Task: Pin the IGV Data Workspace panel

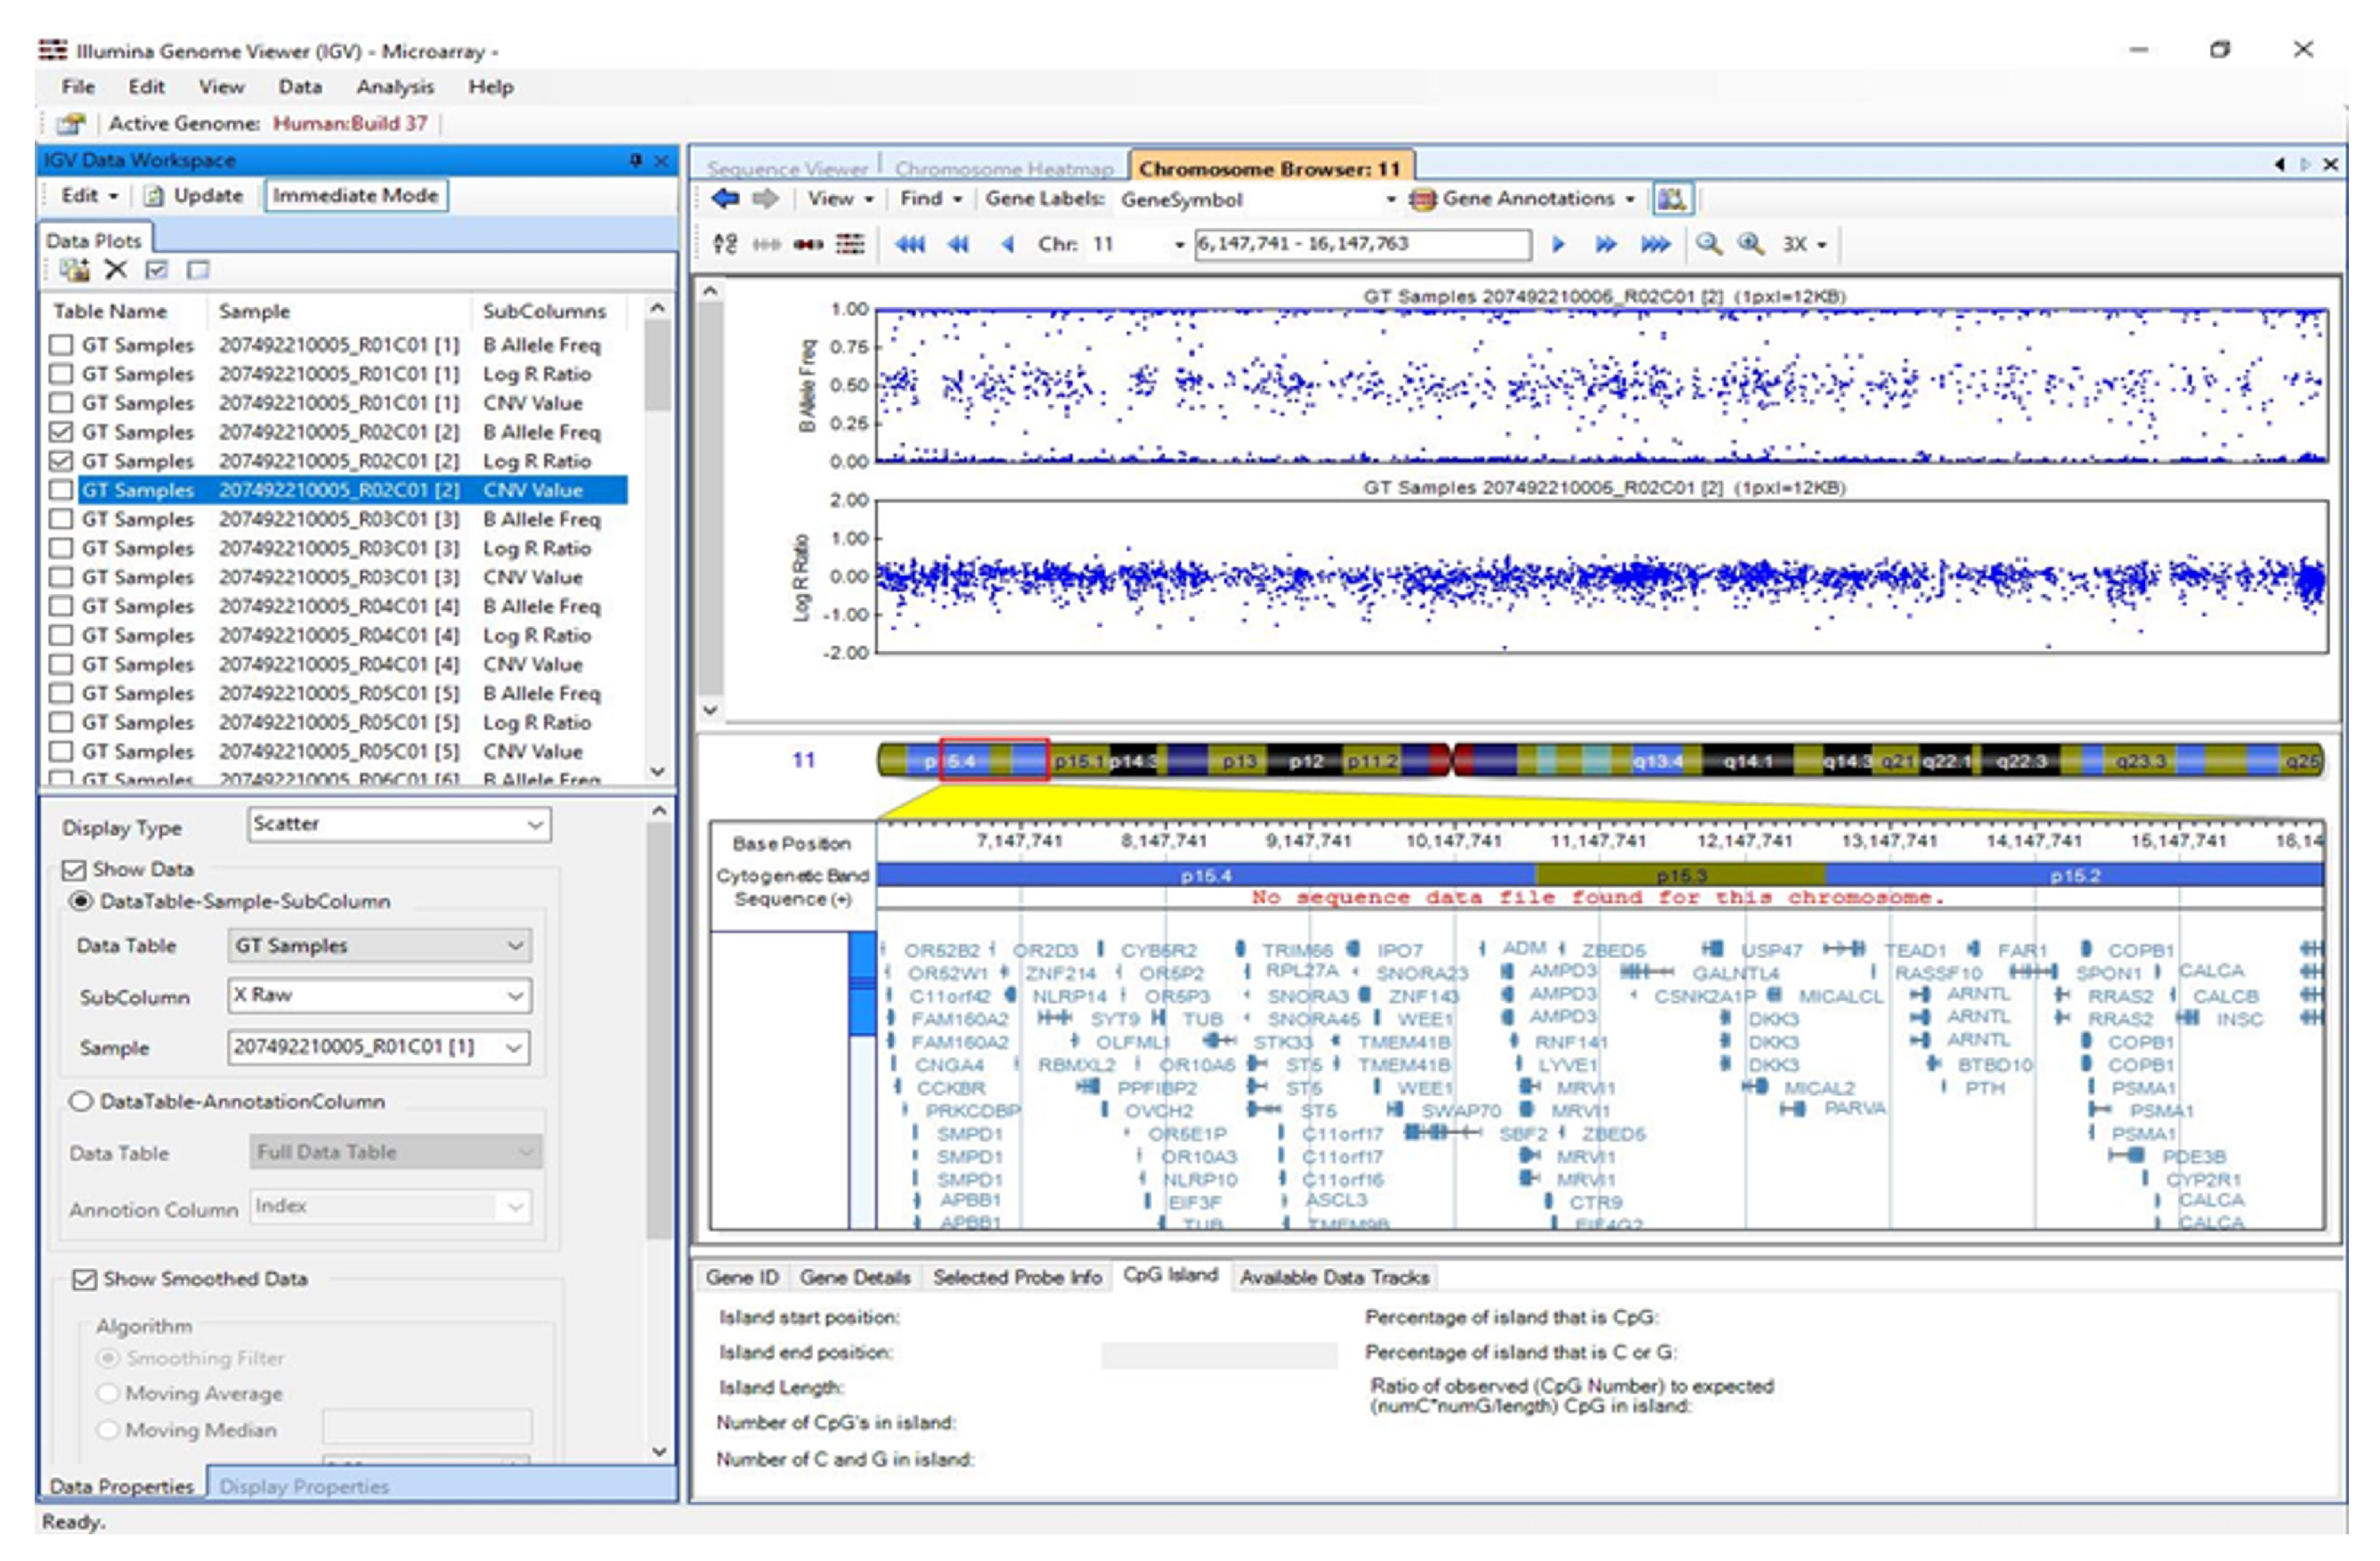Action: [x=636, y=160]
